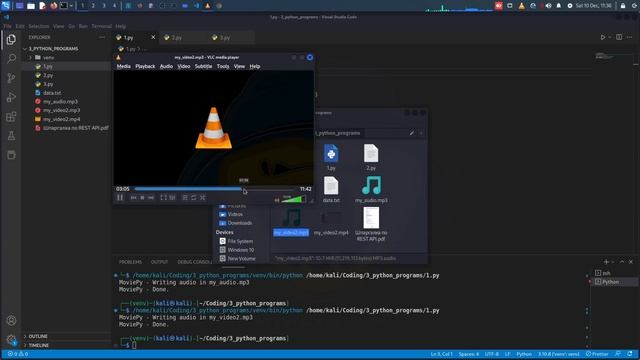Switch to the OUTPUT panel tab

(160, 262)
